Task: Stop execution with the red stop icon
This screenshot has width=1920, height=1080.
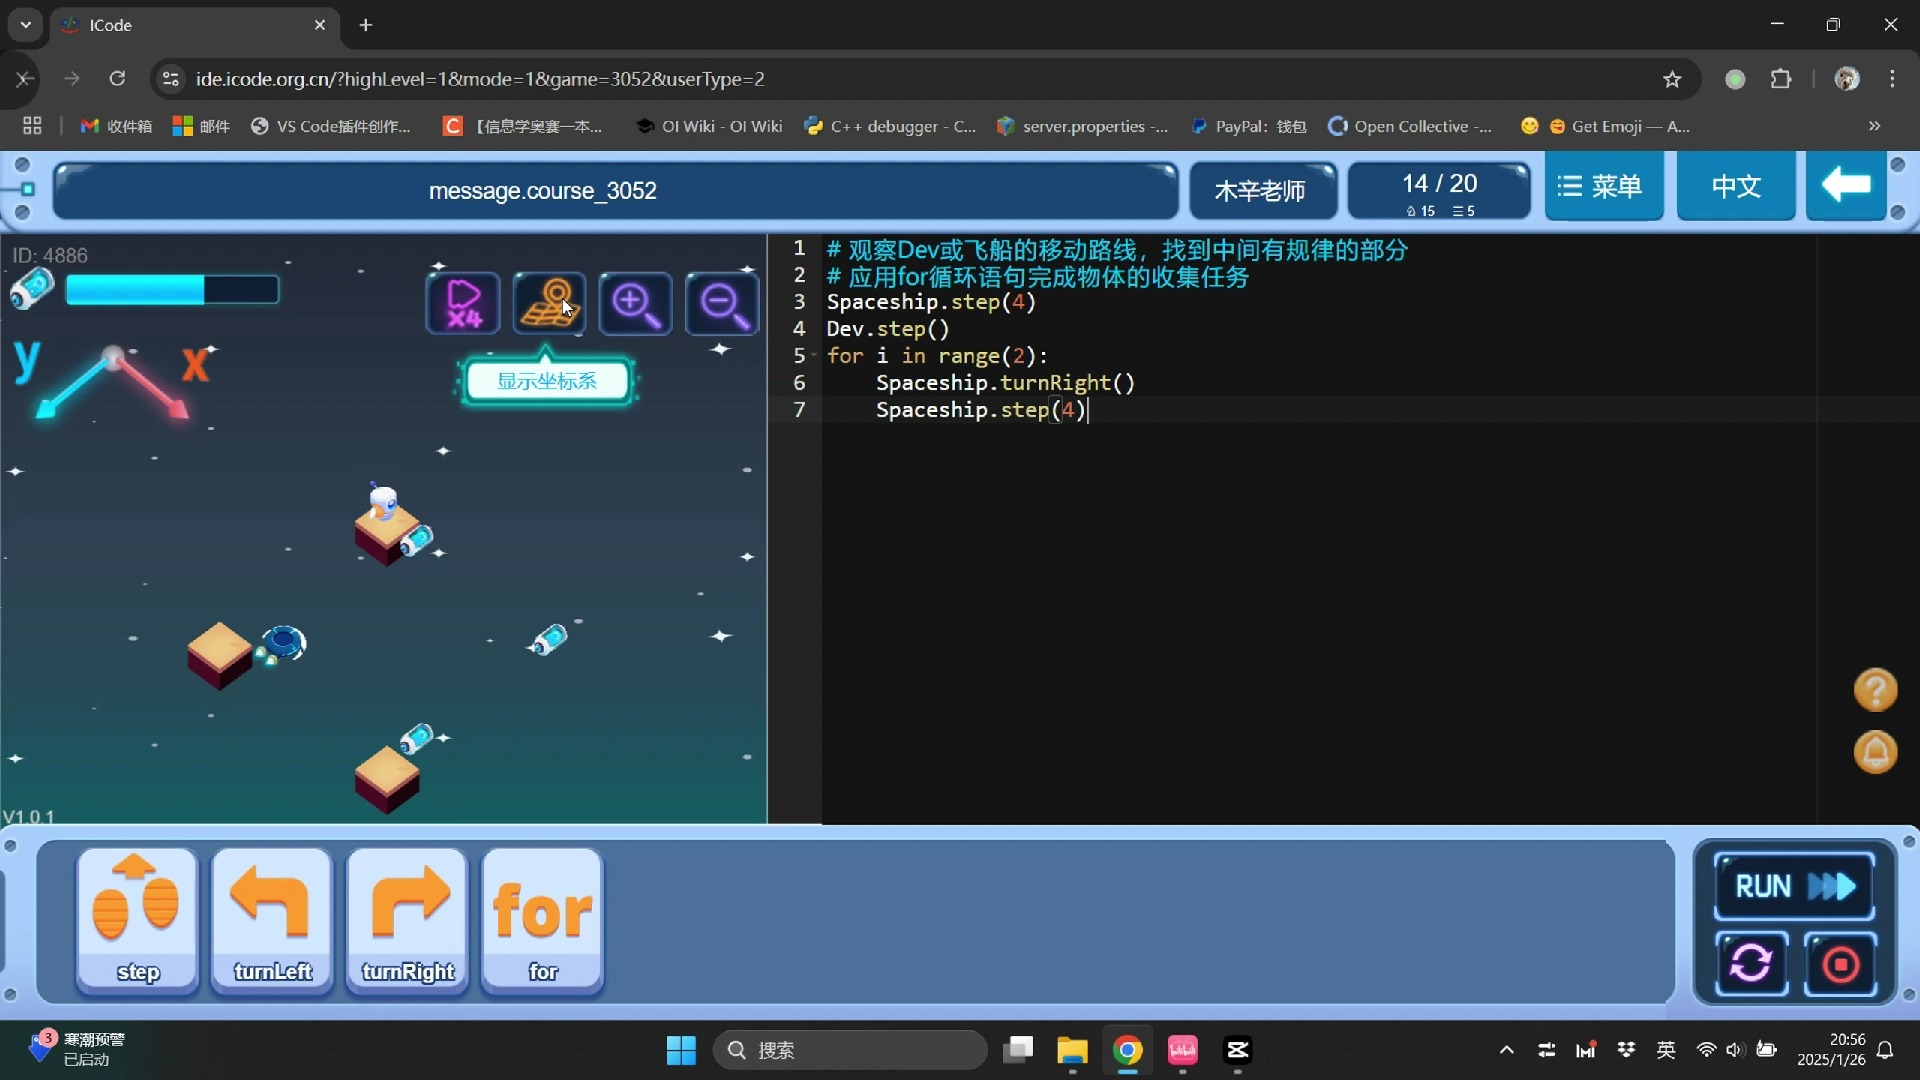Action: click(1841, 964)
